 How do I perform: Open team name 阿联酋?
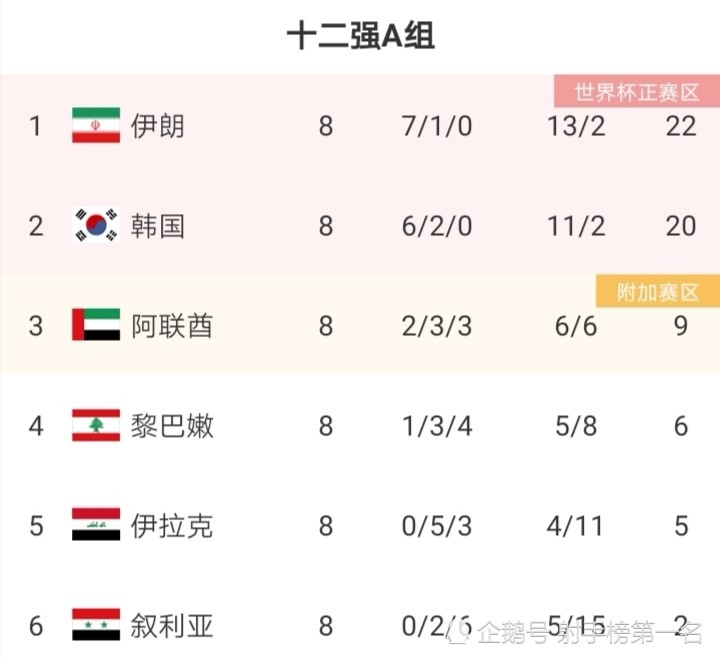tap(172, 326)
